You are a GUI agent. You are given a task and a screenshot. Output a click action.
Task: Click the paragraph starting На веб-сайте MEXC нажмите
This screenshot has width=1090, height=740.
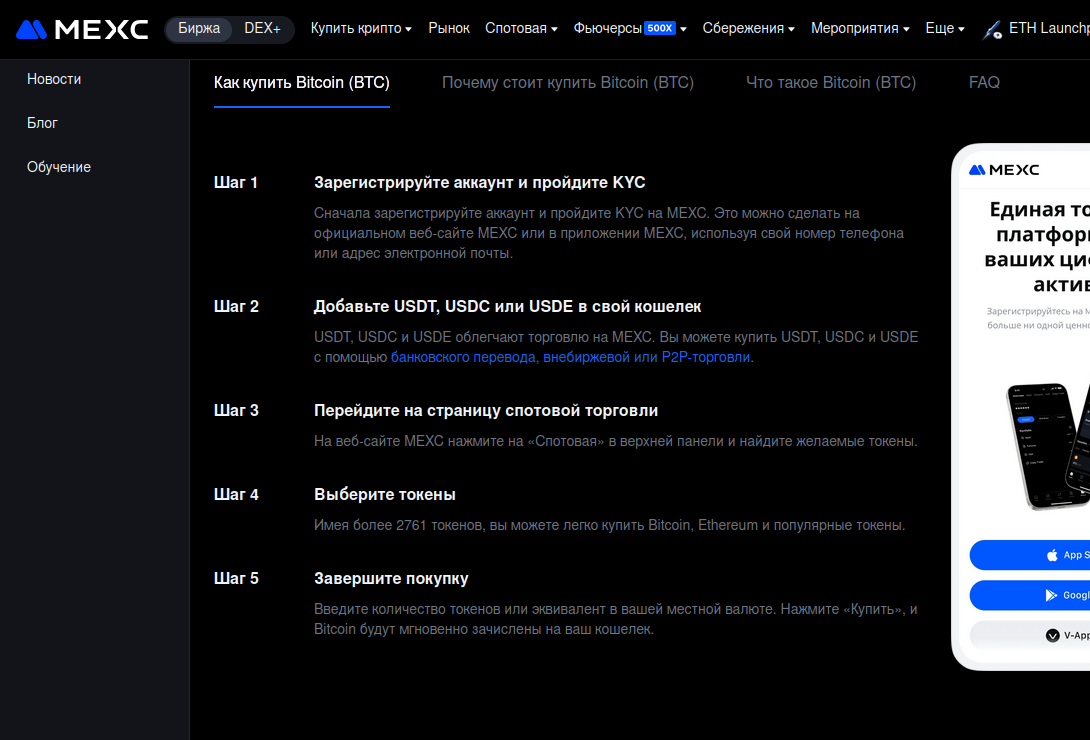pos(616,441)
